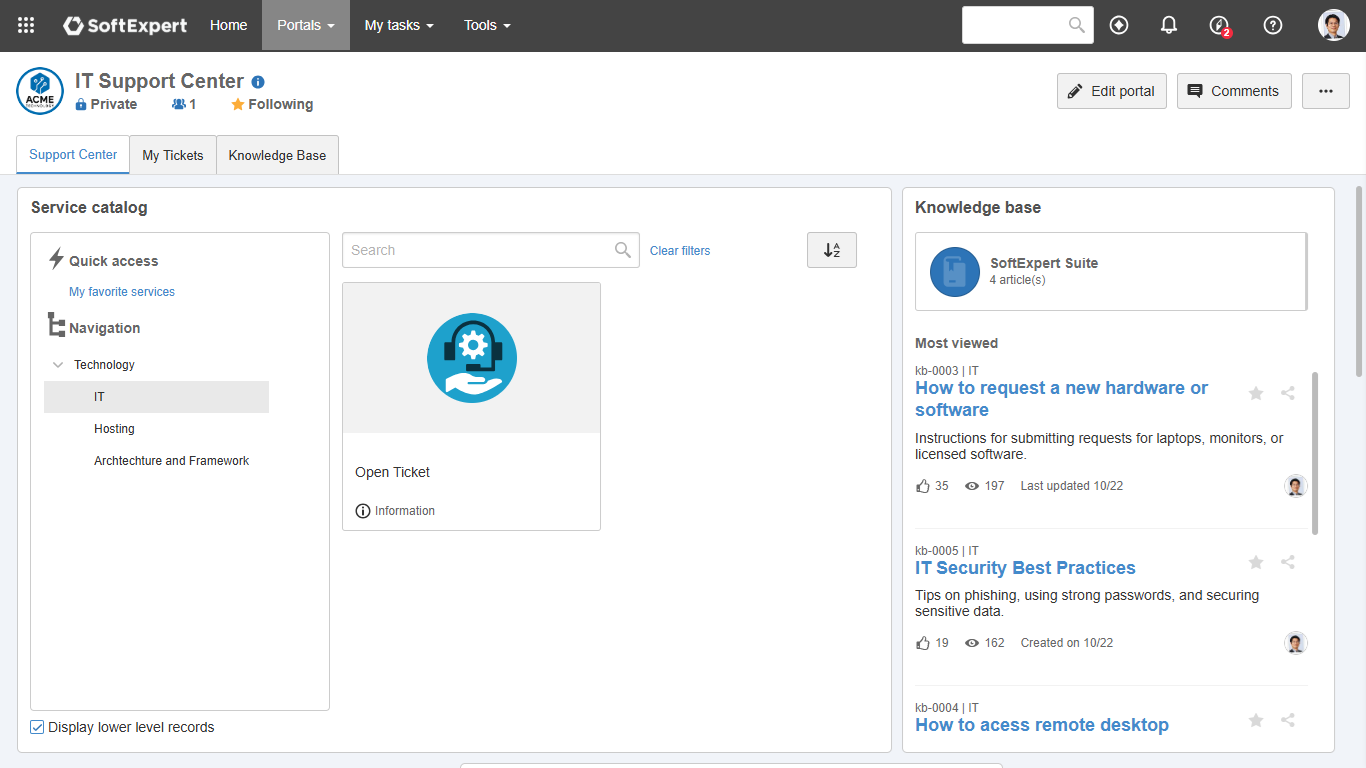Favorite the hardware or software article star
Screen dimensions: 1366x768
tap(1256, 393)
